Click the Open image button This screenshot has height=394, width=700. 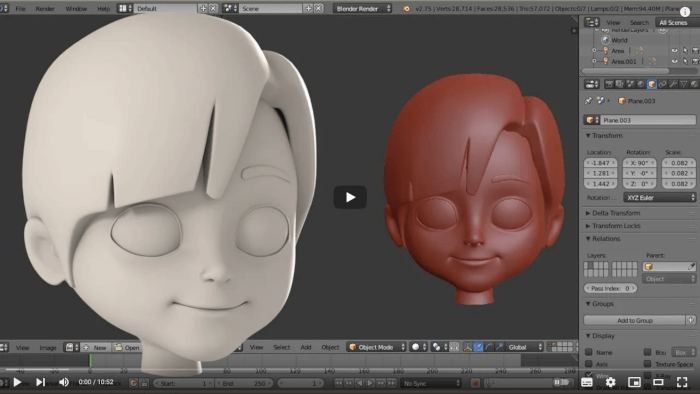tap(127, 348)
